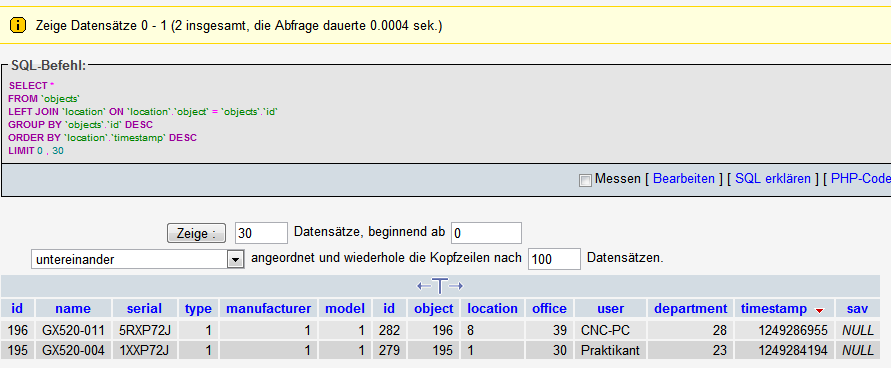The image size is (891, 368).
Task: Click the red sort arrow beside timestamp
Action: click(819, 310)
